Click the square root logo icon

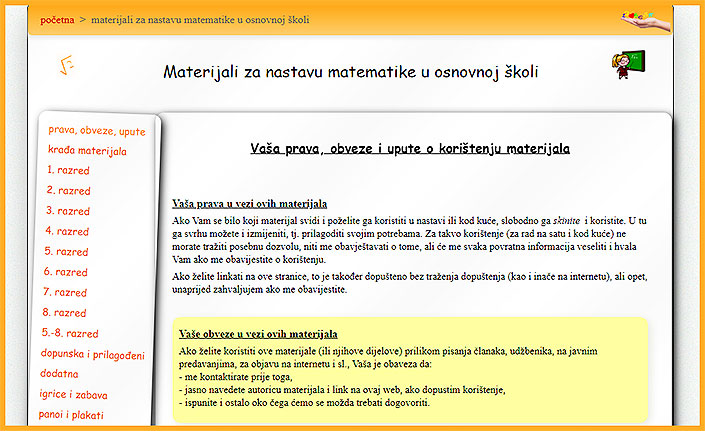[x=67, y=65]
